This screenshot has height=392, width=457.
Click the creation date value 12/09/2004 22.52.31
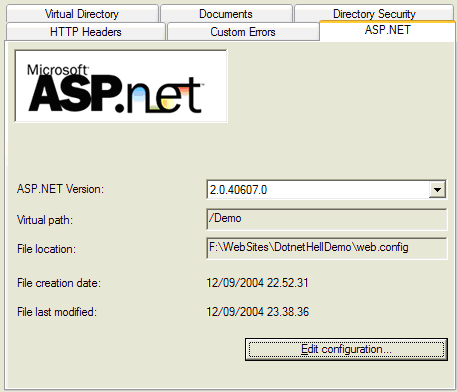point(257,283)
